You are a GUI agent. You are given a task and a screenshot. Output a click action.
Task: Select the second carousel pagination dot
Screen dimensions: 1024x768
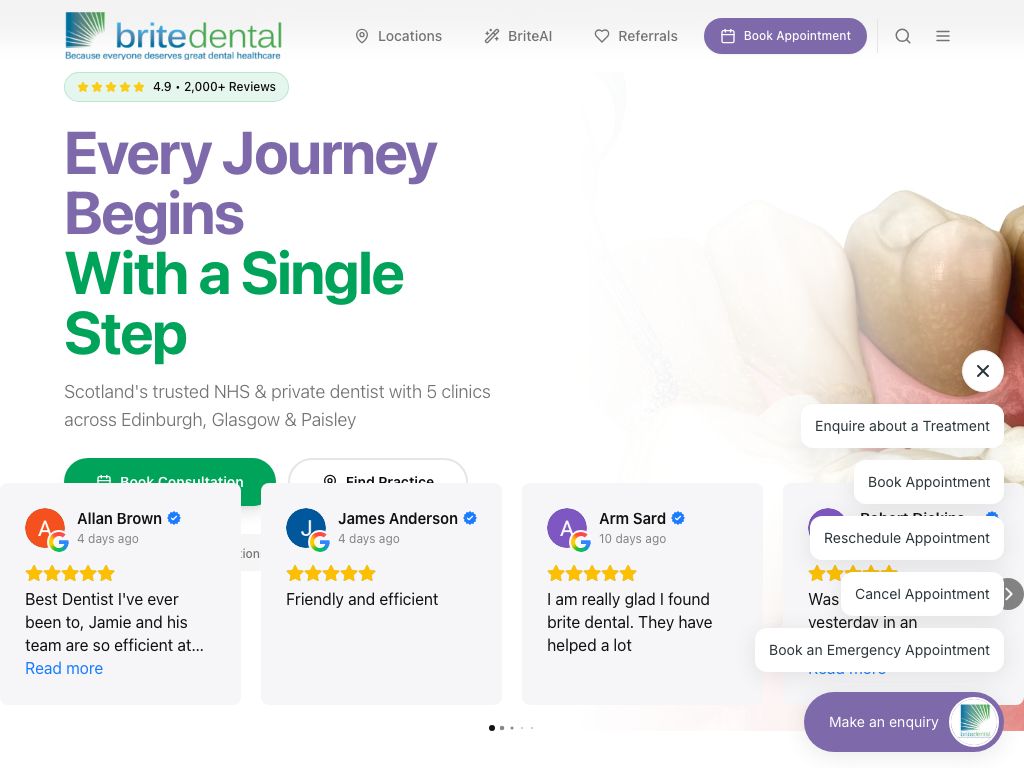(x=502, y=728)
